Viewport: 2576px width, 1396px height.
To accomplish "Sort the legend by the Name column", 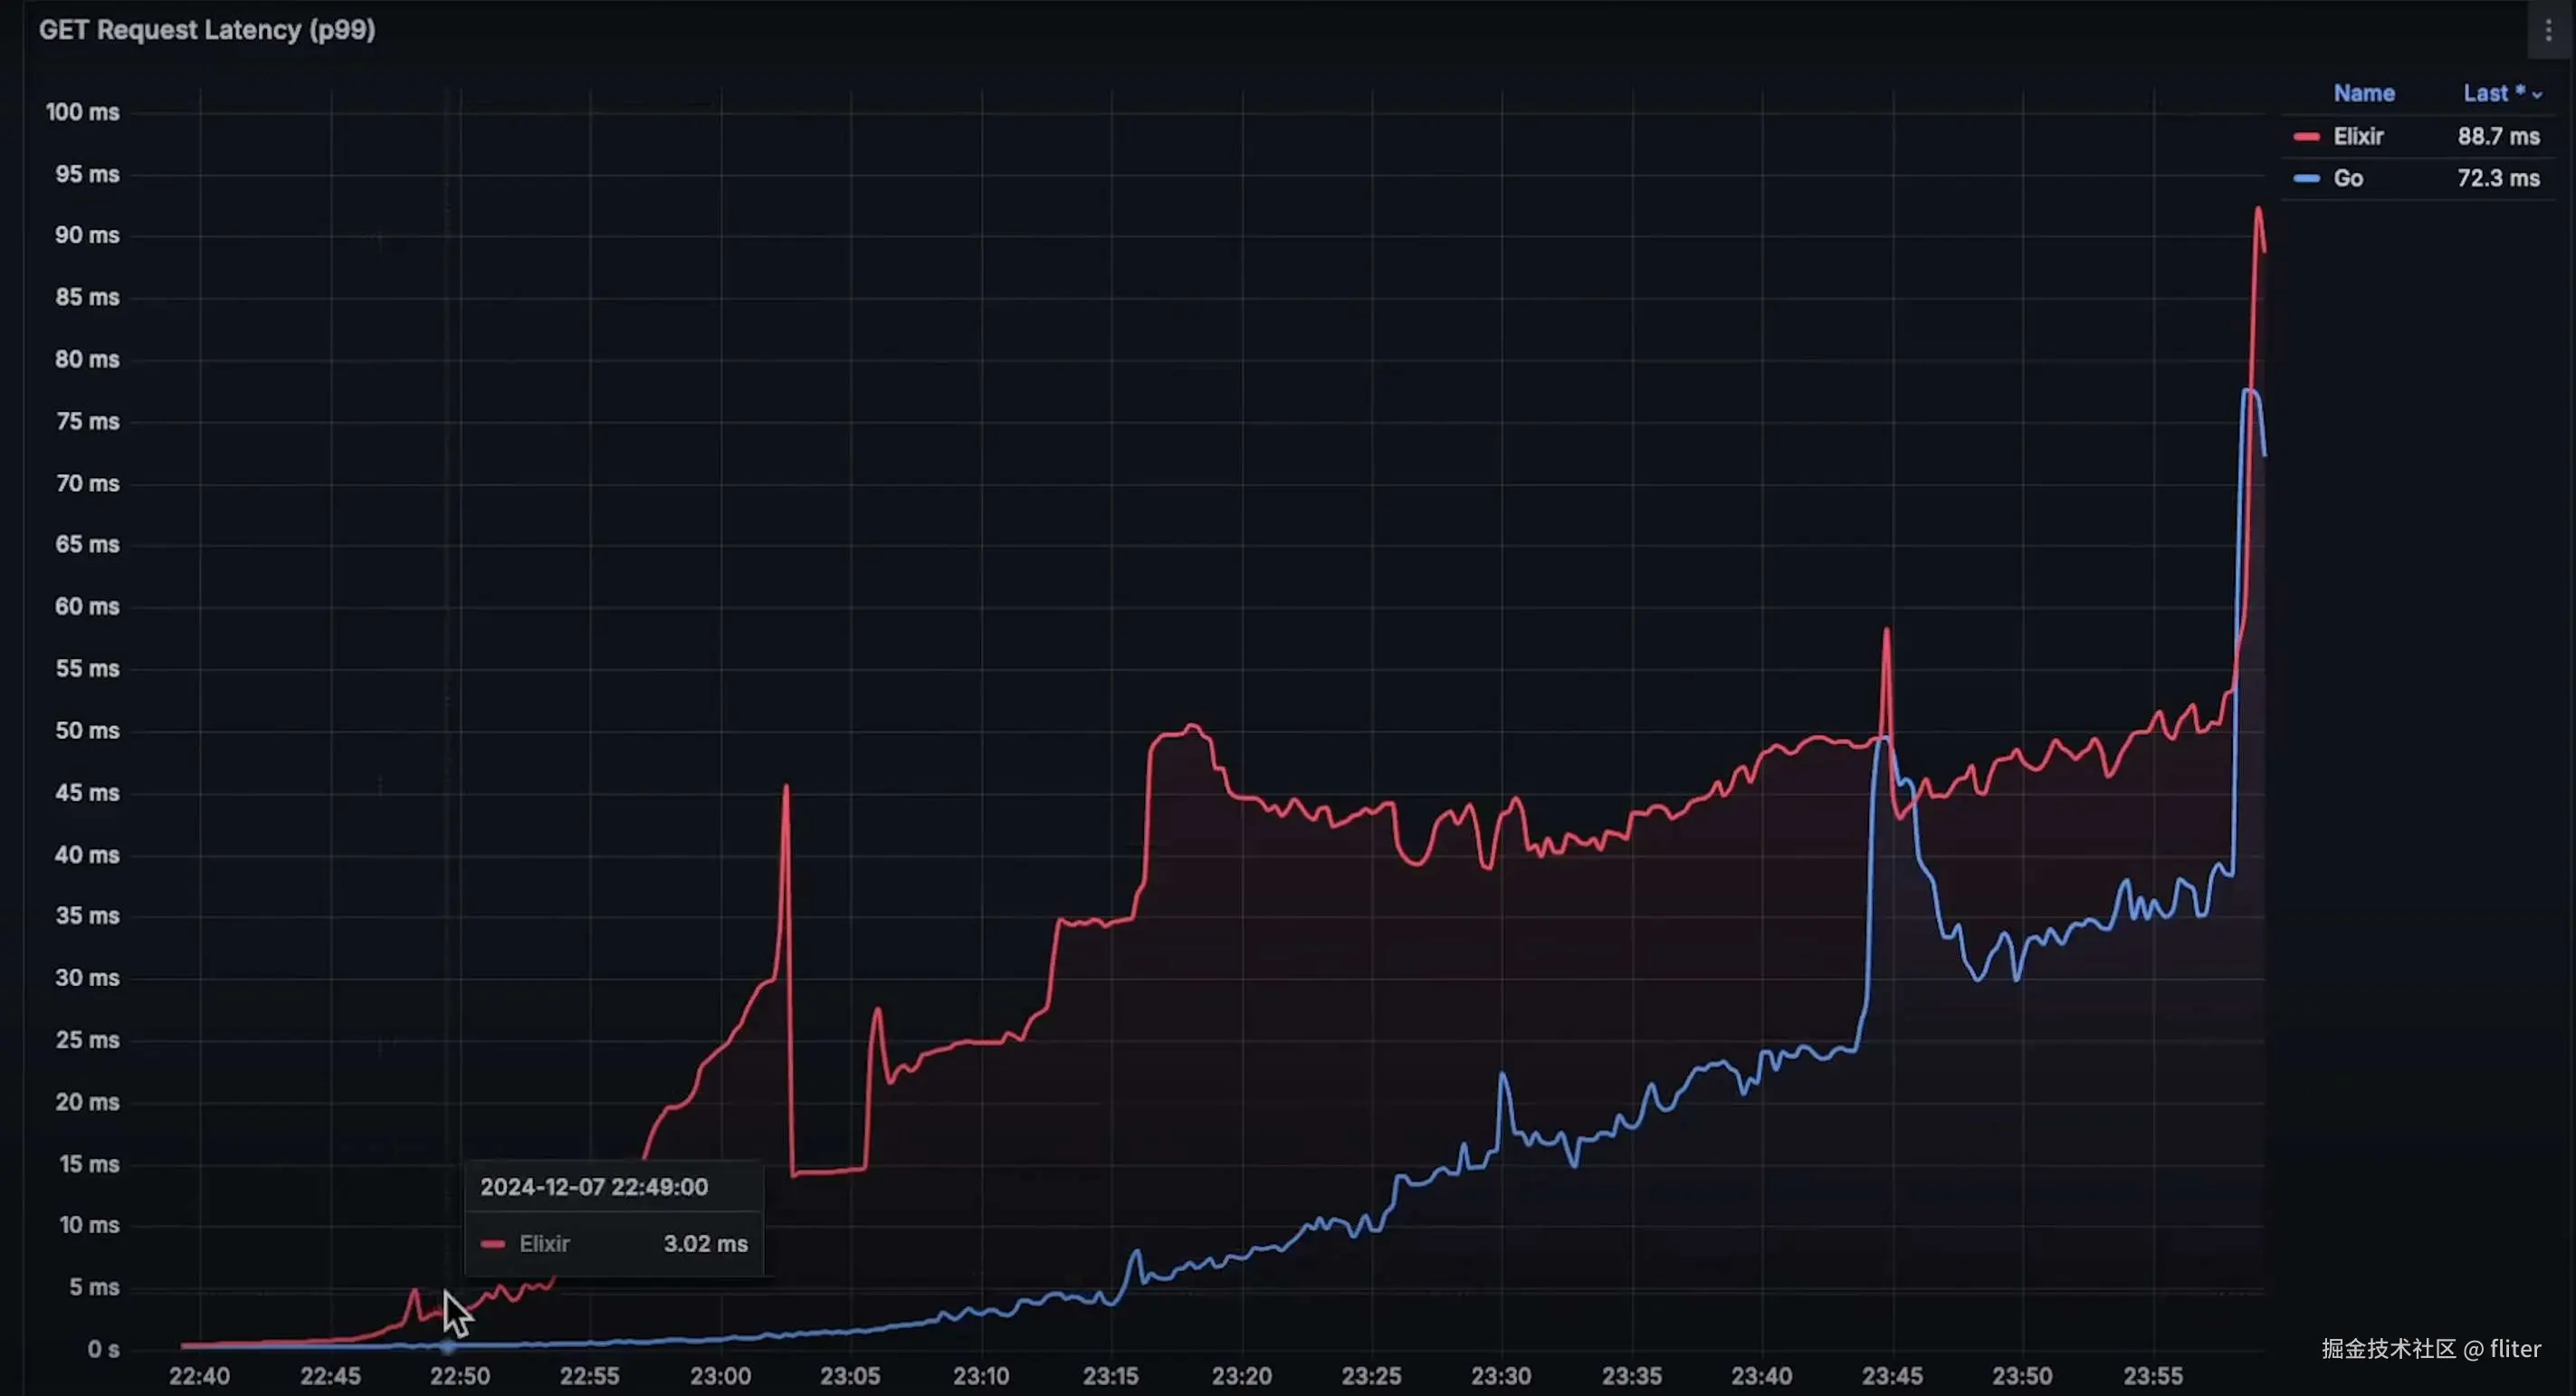I will [2363, 94].
